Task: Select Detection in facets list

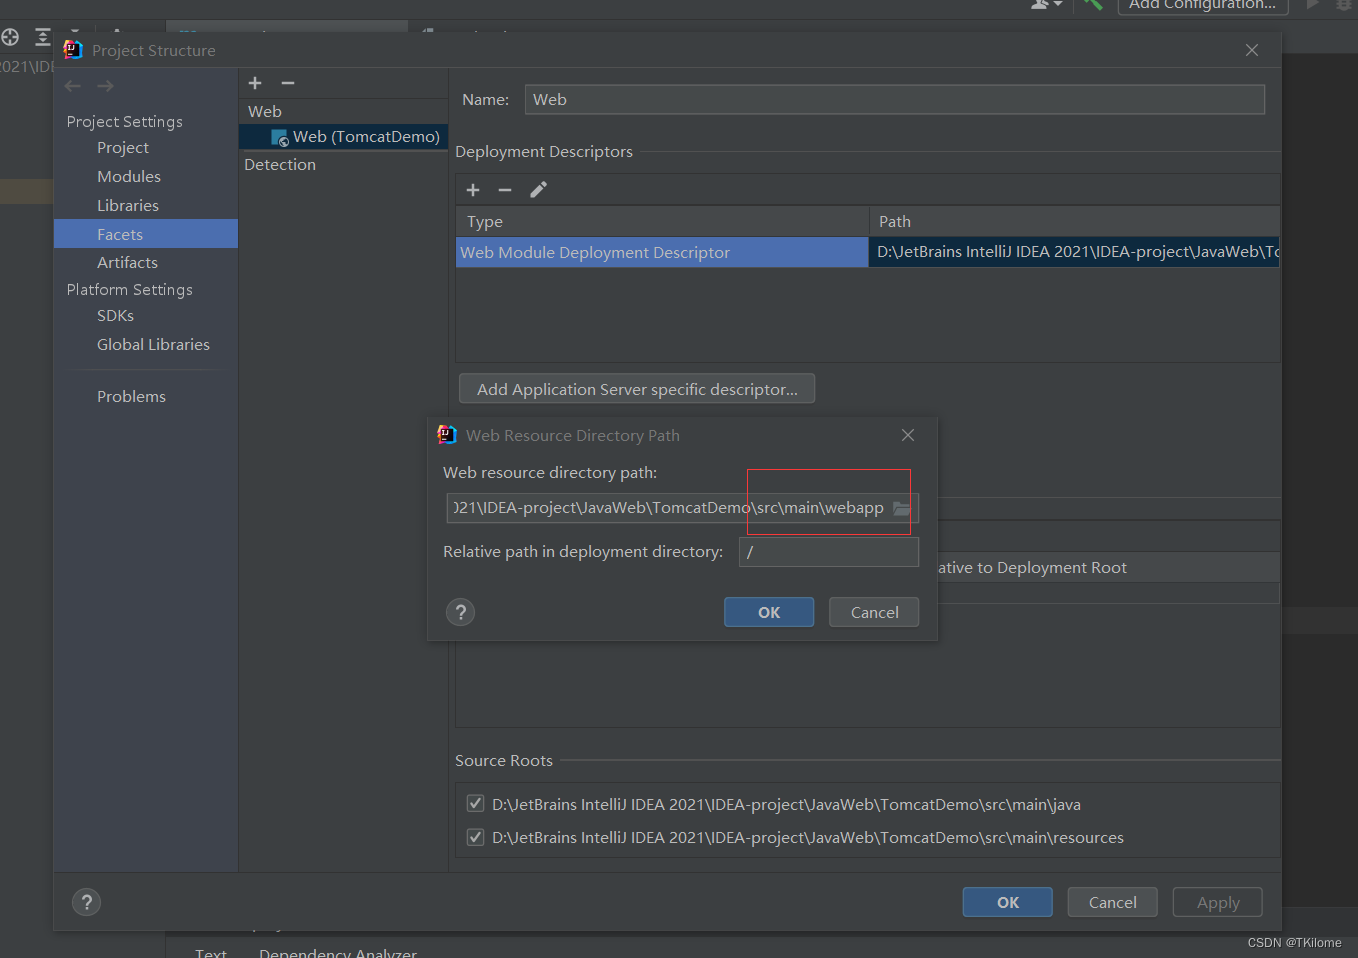Action: 280,165
